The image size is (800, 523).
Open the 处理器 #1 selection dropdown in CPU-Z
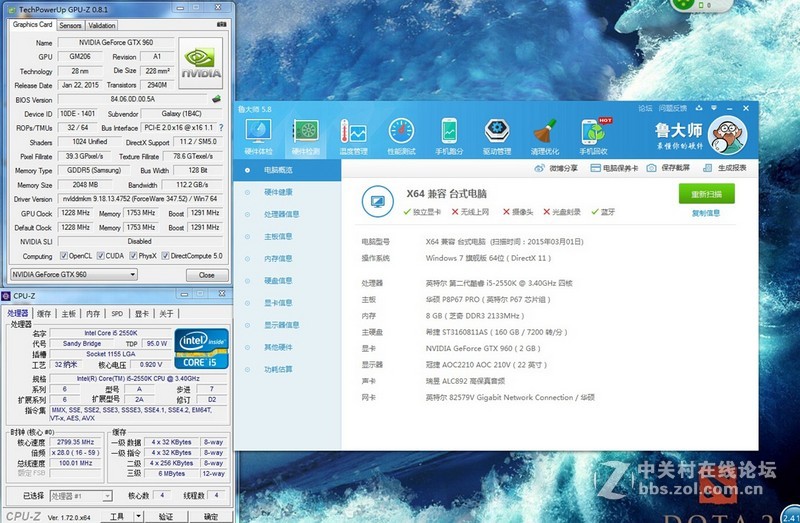point(81,495)
